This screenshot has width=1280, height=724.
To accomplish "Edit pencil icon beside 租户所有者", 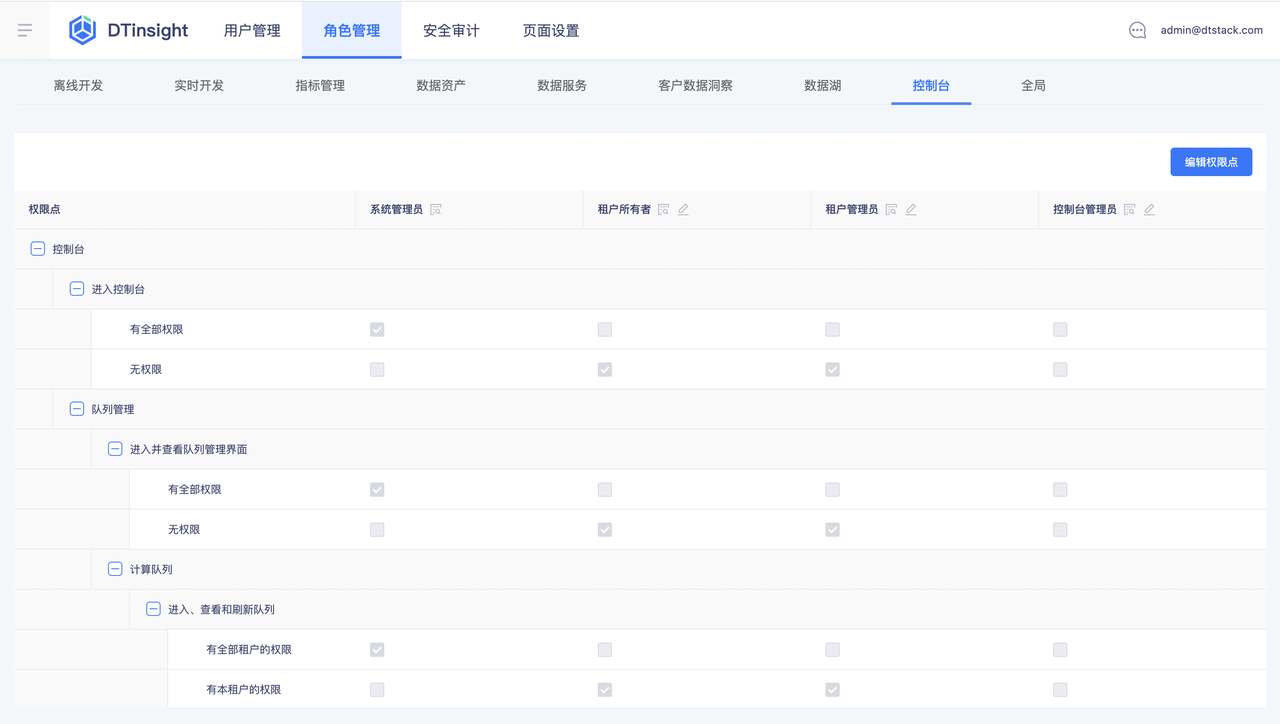I will point(683,209).
